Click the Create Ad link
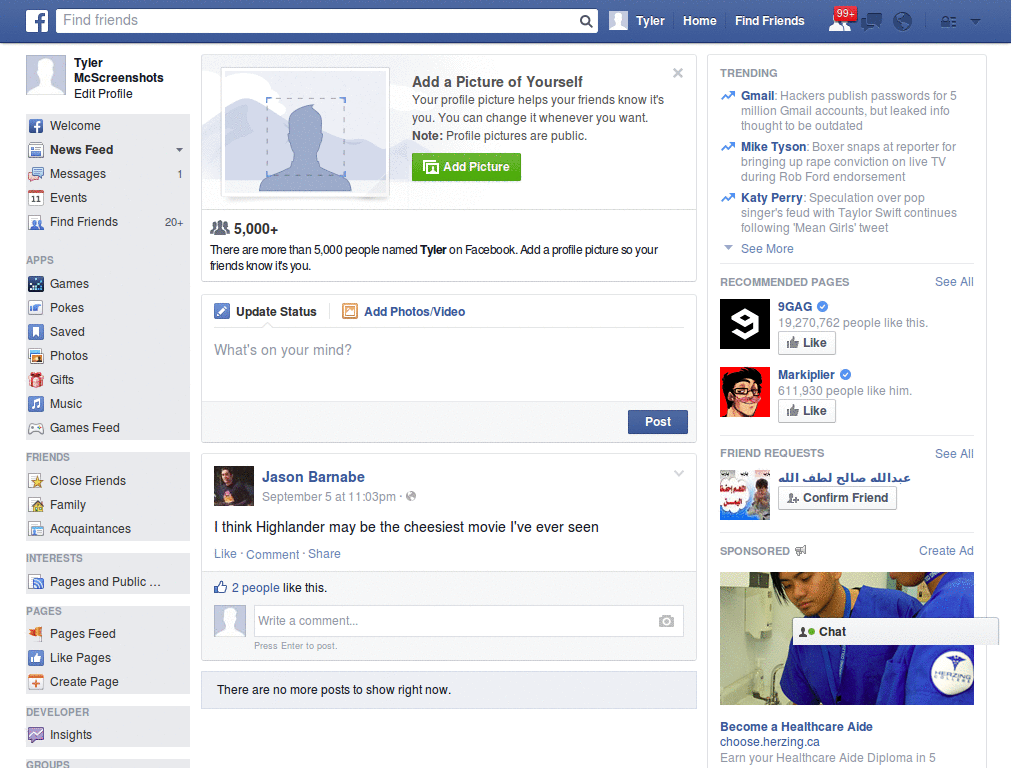1024x768 pixels. pos(946,551)
